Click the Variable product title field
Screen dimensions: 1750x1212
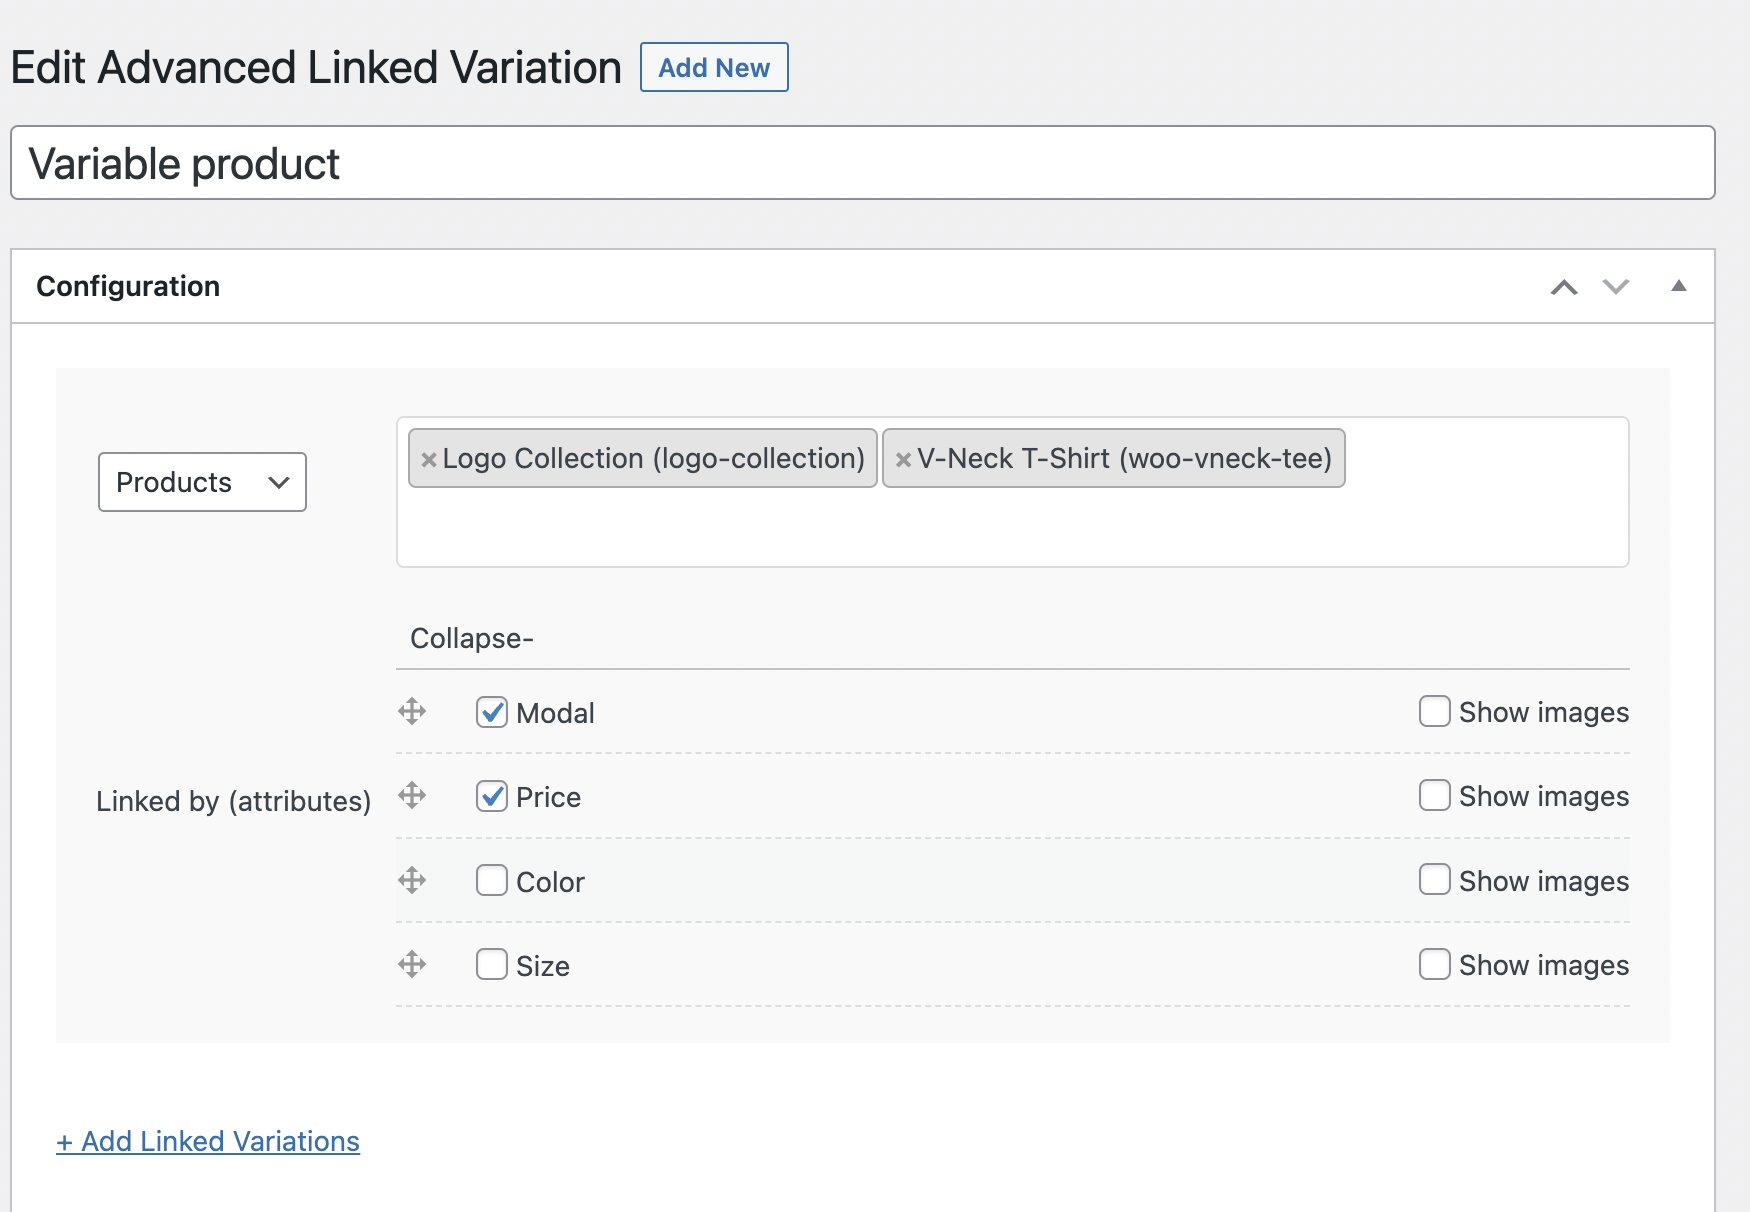pos(862,163)
